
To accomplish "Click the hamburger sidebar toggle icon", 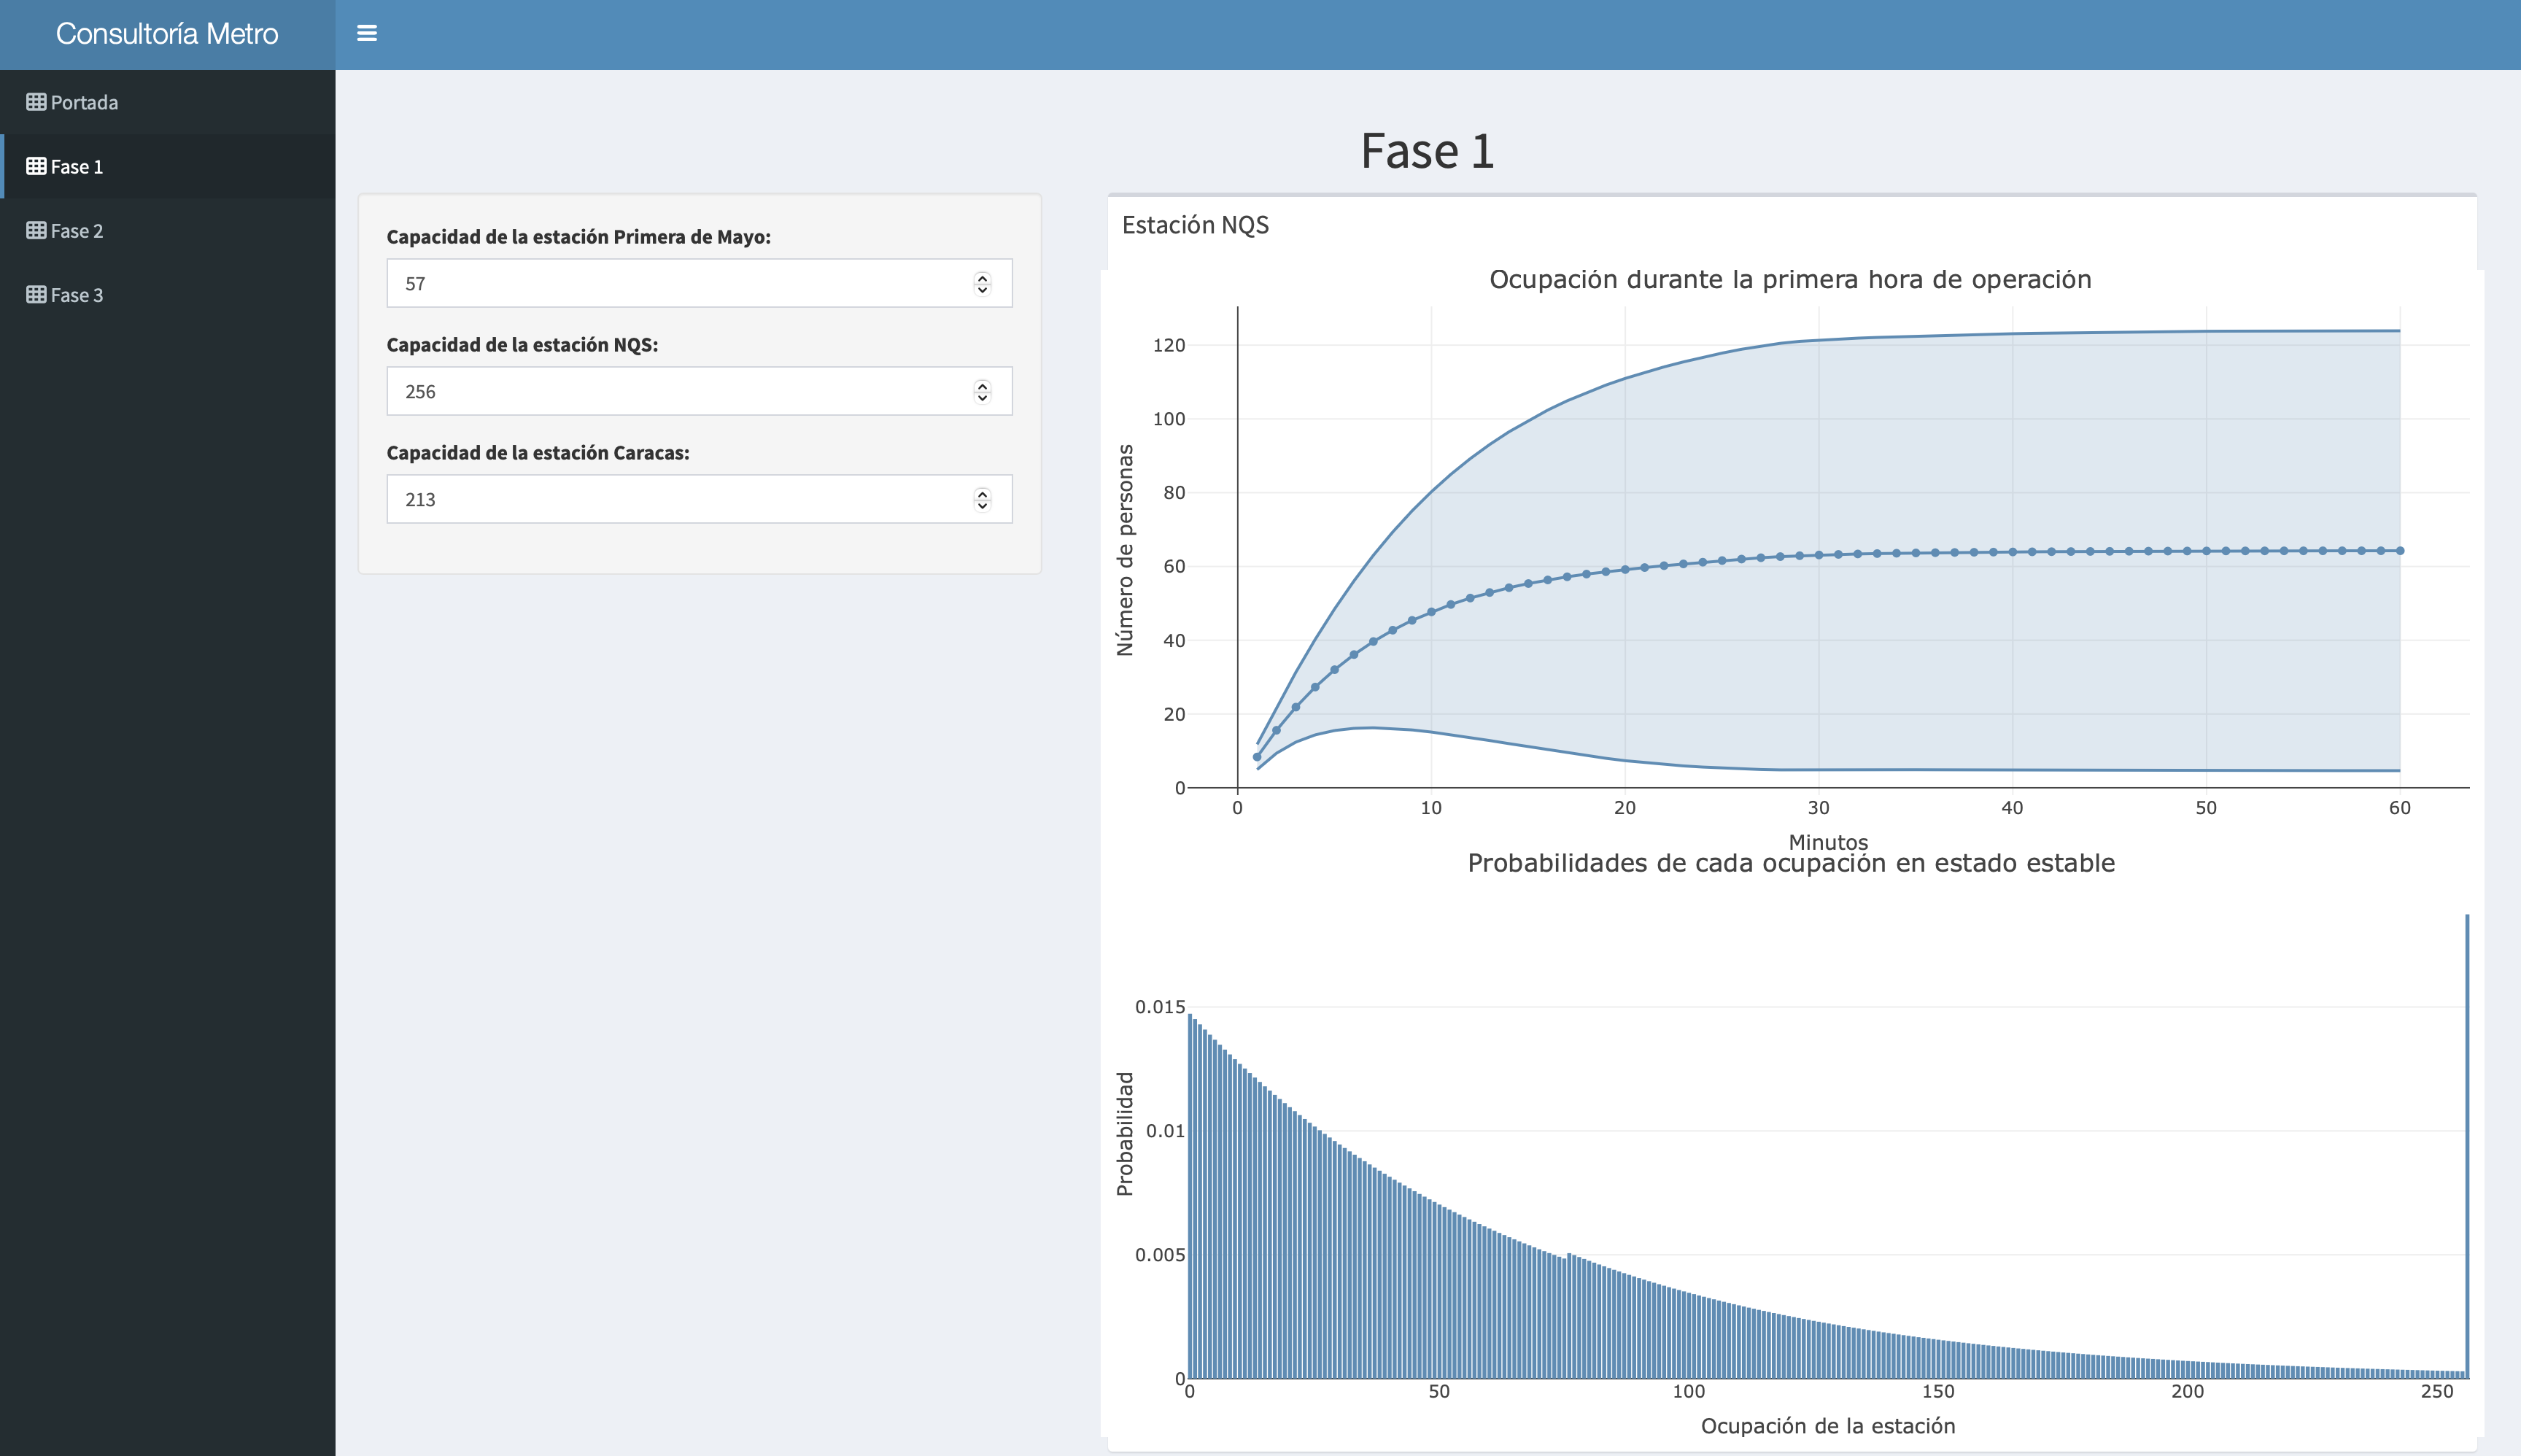I will (367, 33).
